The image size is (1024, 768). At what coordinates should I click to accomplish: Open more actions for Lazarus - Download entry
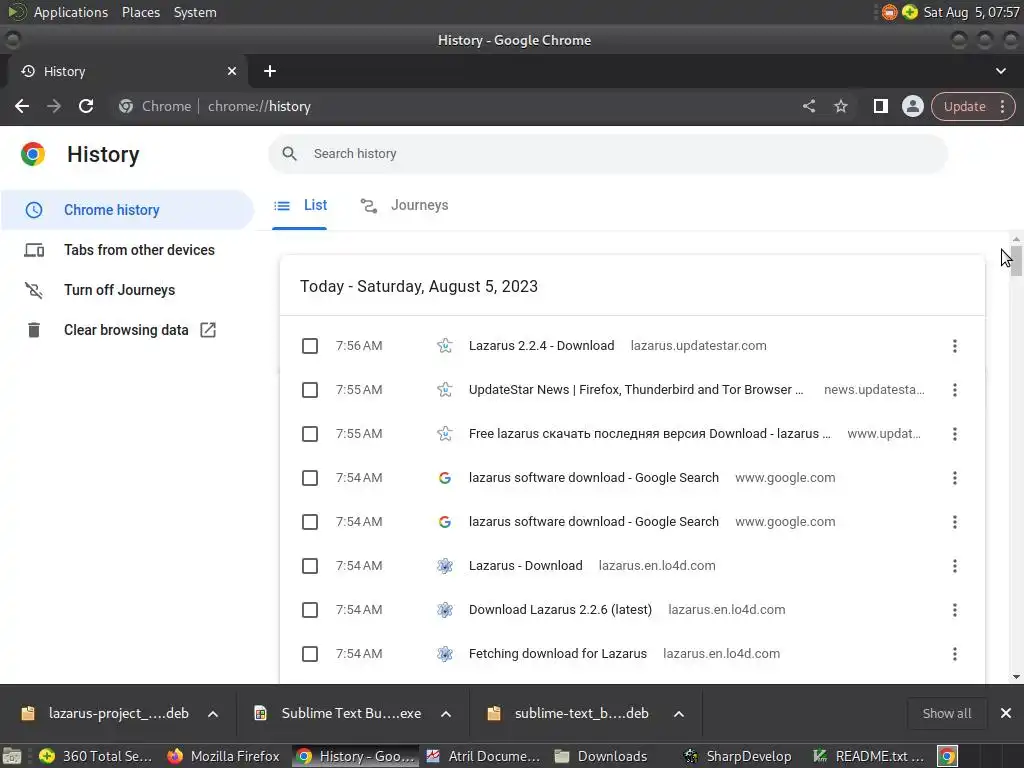point(954,566)
